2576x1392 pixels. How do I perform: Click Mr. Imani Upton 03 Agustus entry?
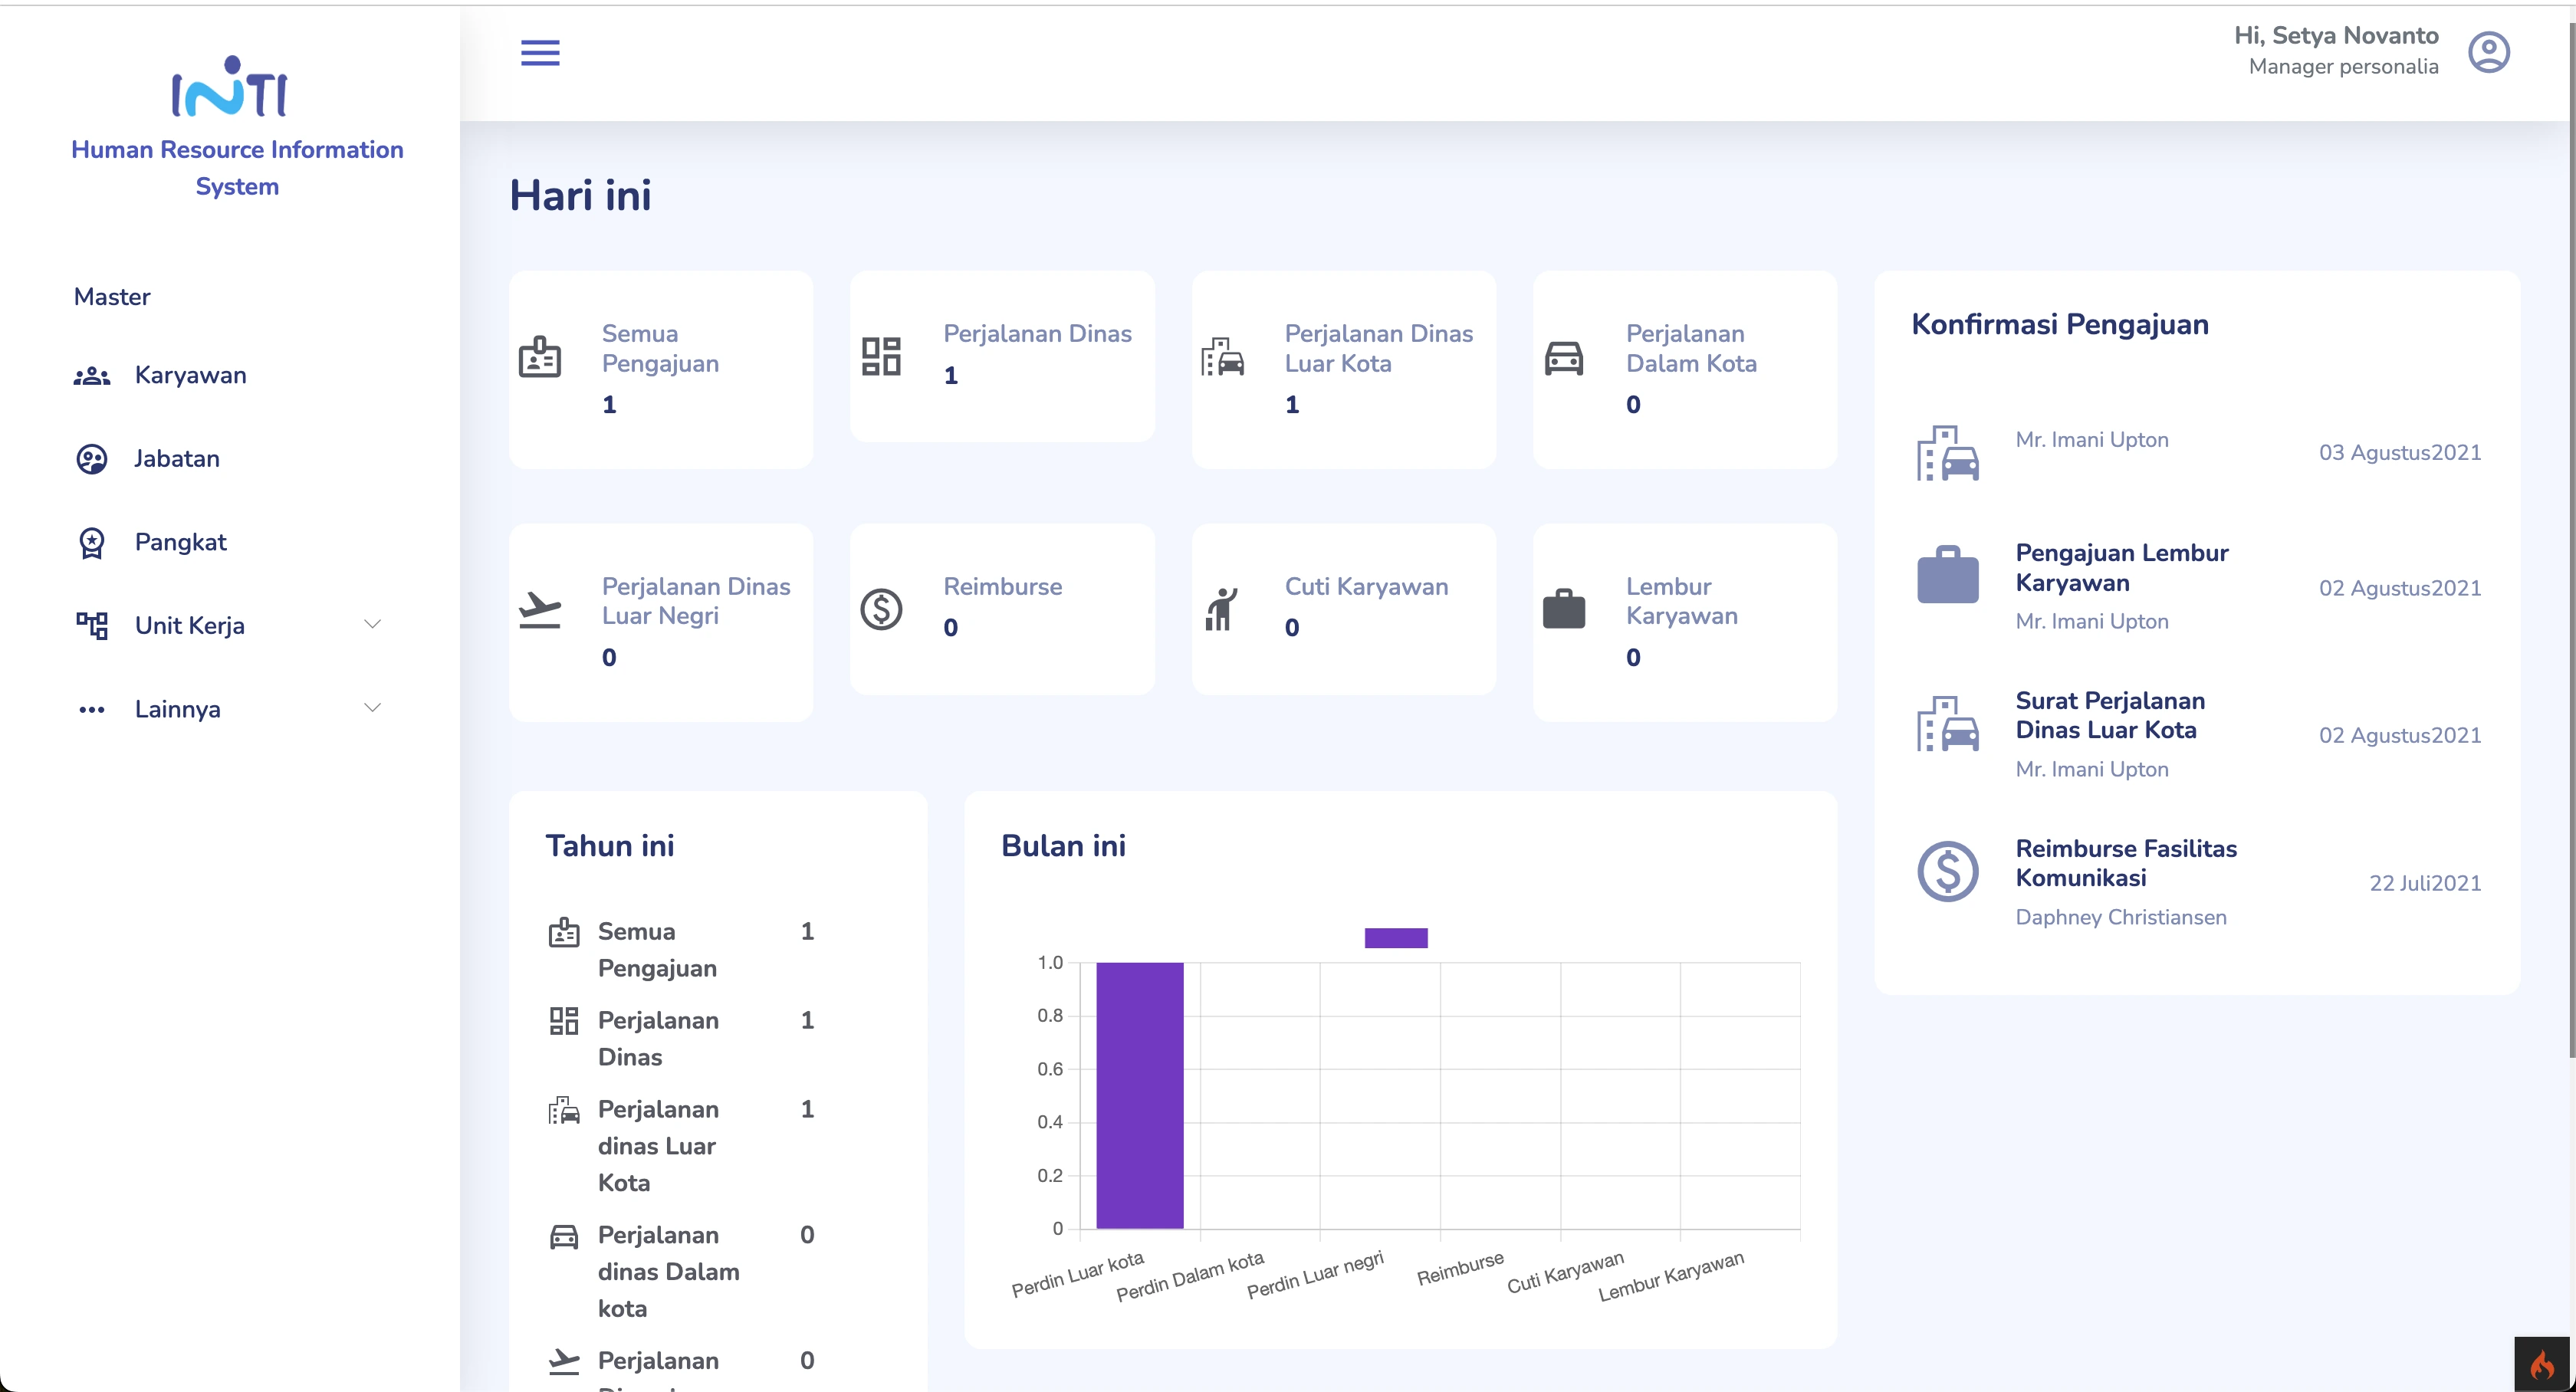tap(2092, 440)
